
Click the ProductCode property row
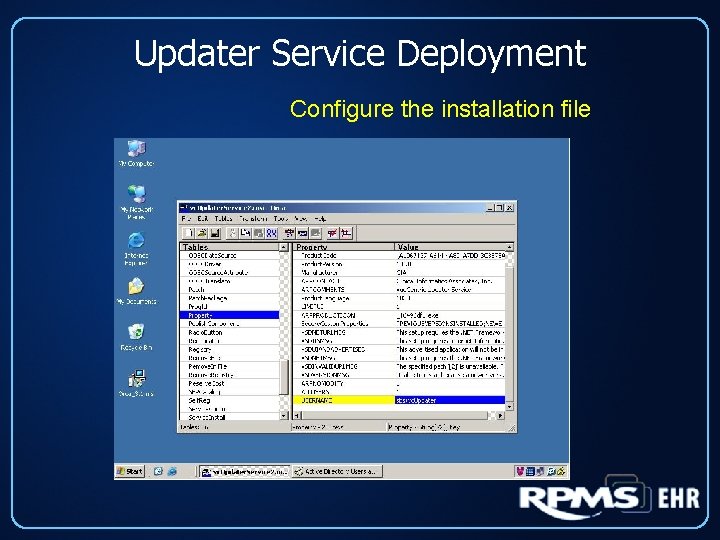tap(399, 255)
